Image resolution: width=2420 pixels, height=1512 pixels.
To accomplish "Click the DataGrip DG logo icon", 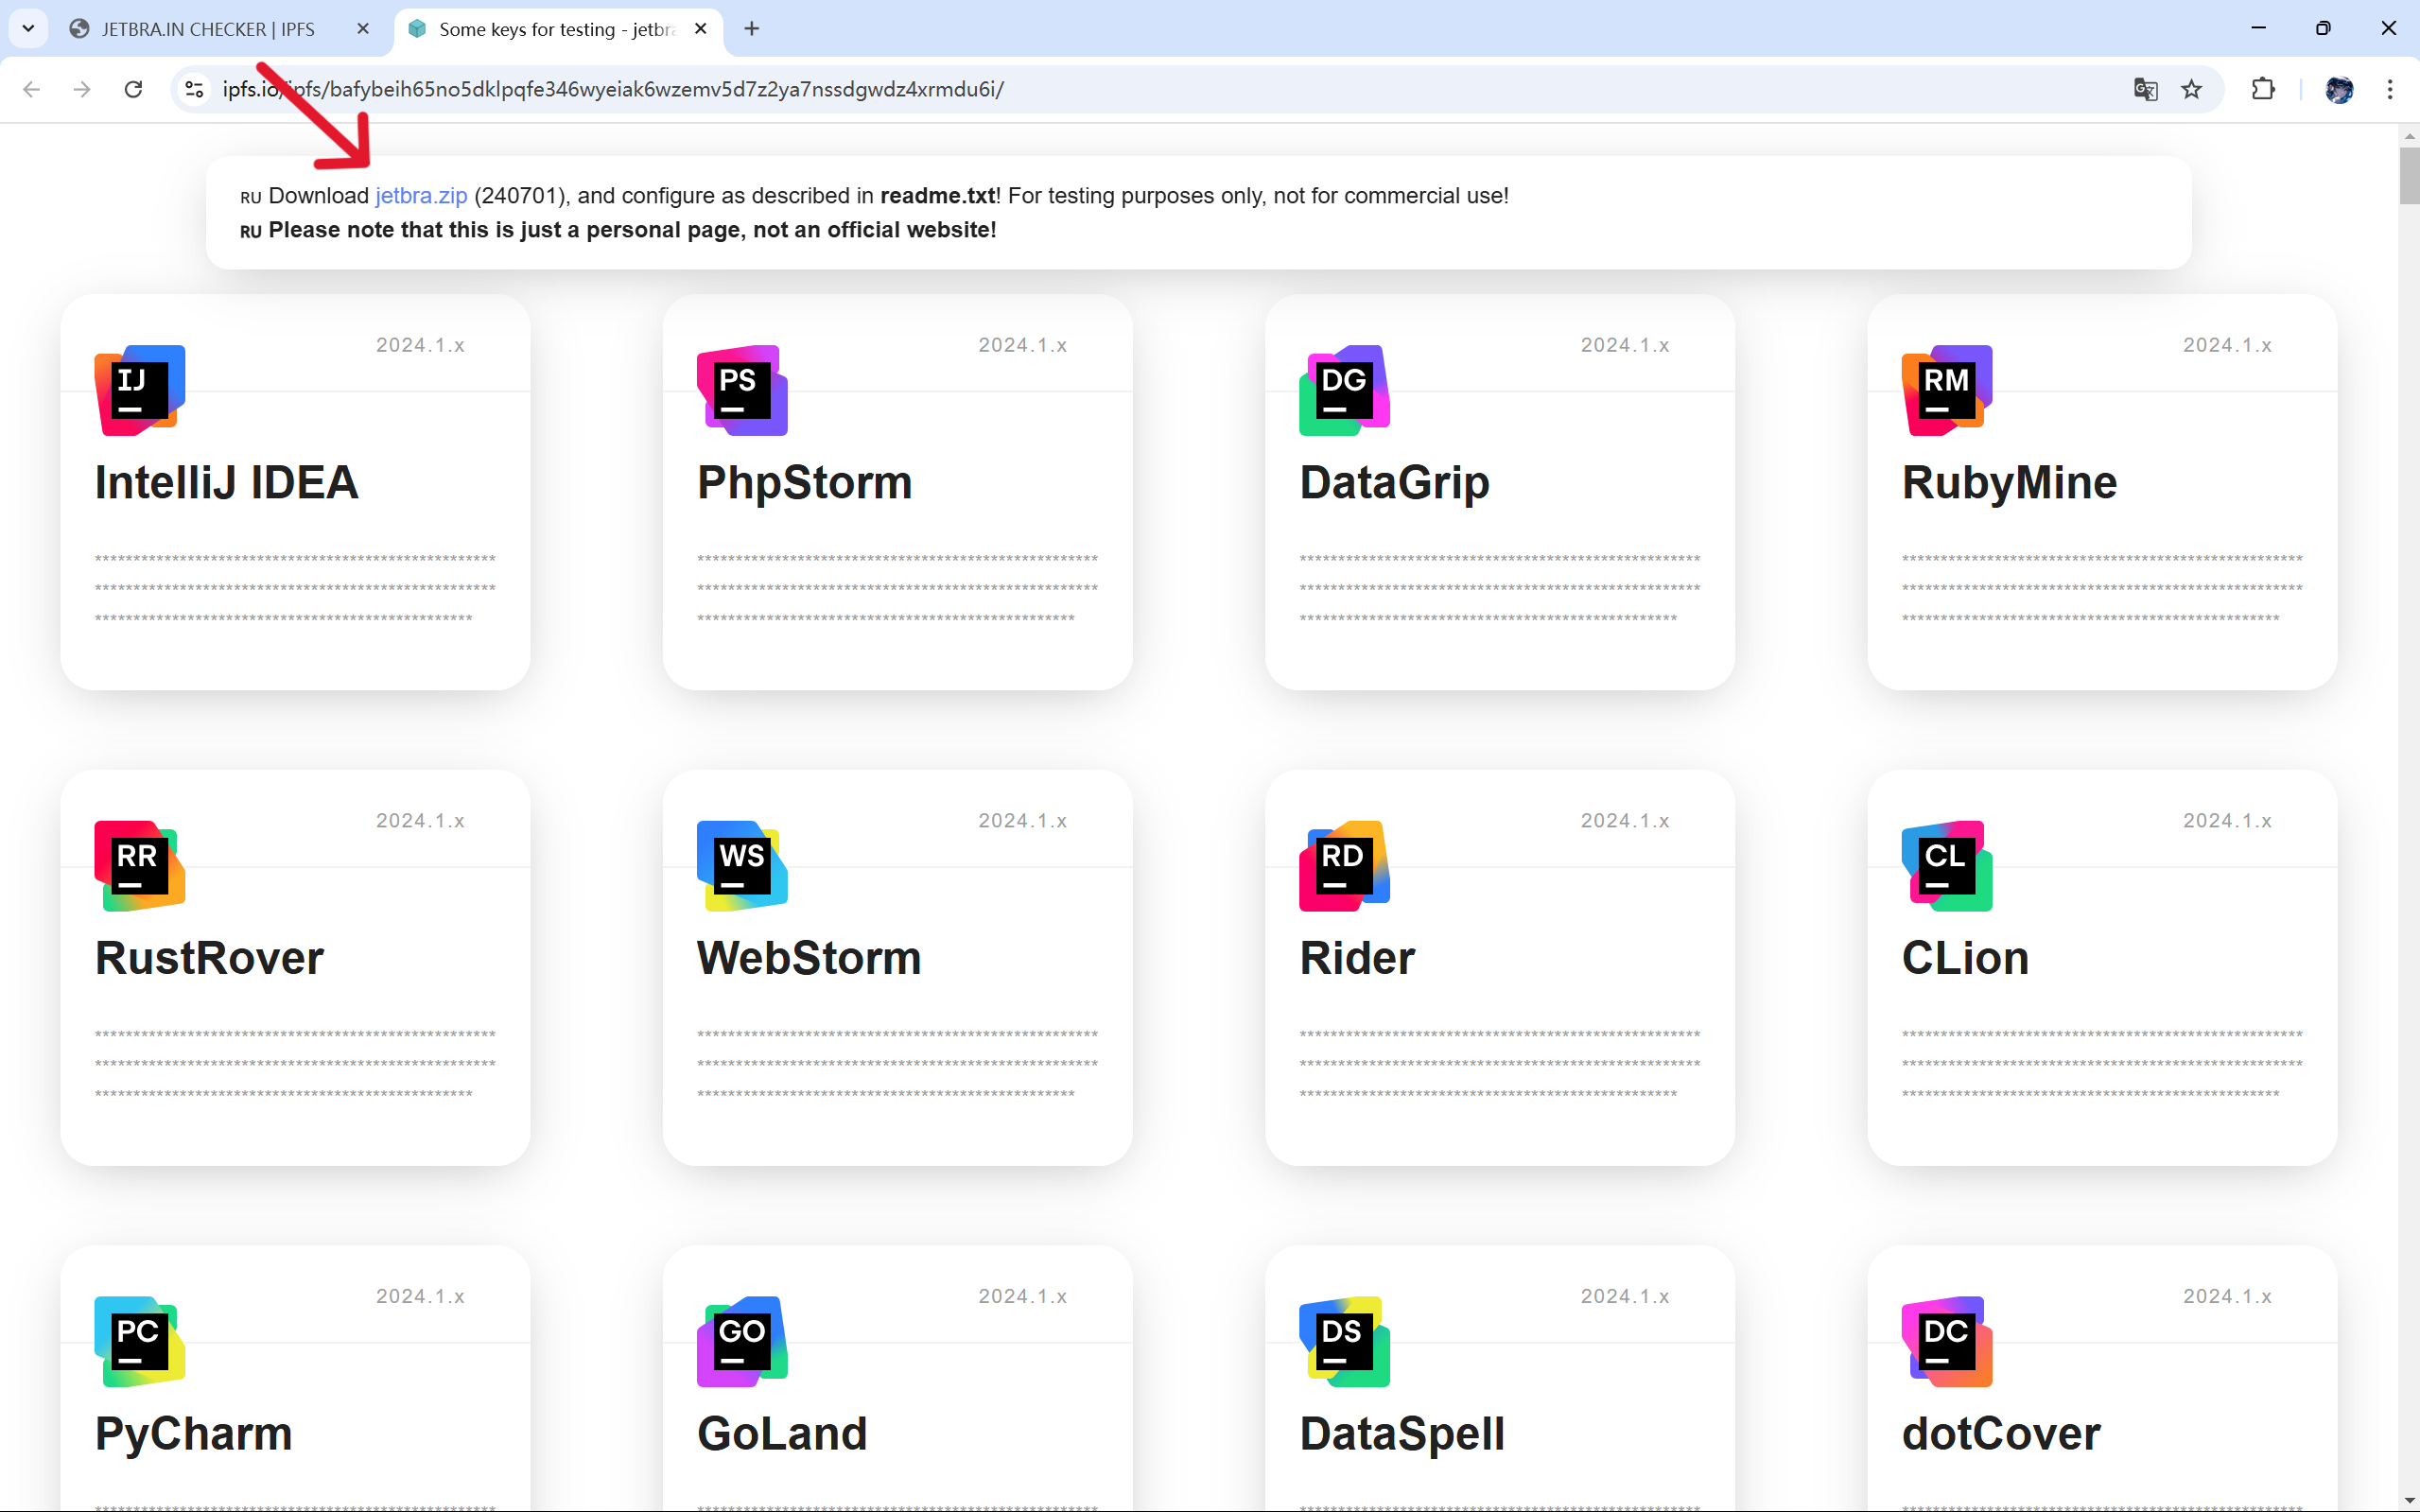I will [x=1344, y=390].
